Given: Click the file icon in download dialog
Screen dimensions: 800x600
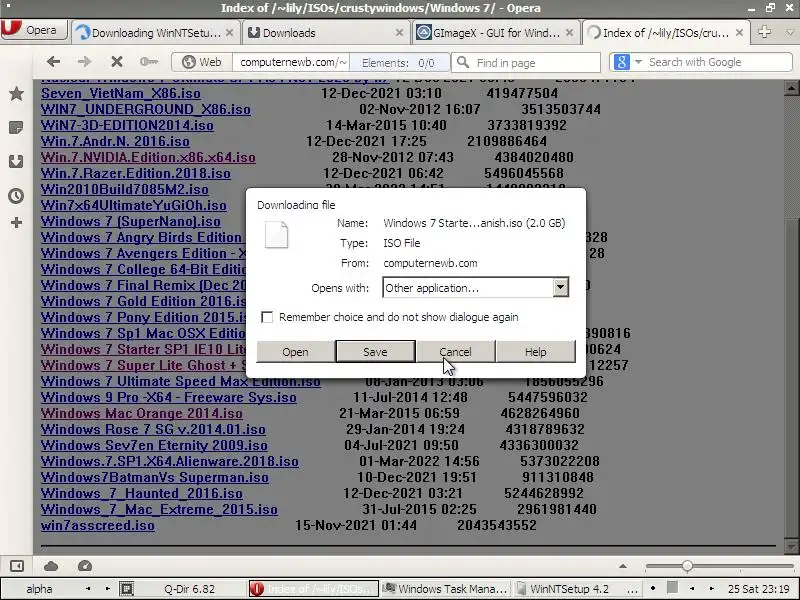Looking at the screenshot, I should coord(277,235).
